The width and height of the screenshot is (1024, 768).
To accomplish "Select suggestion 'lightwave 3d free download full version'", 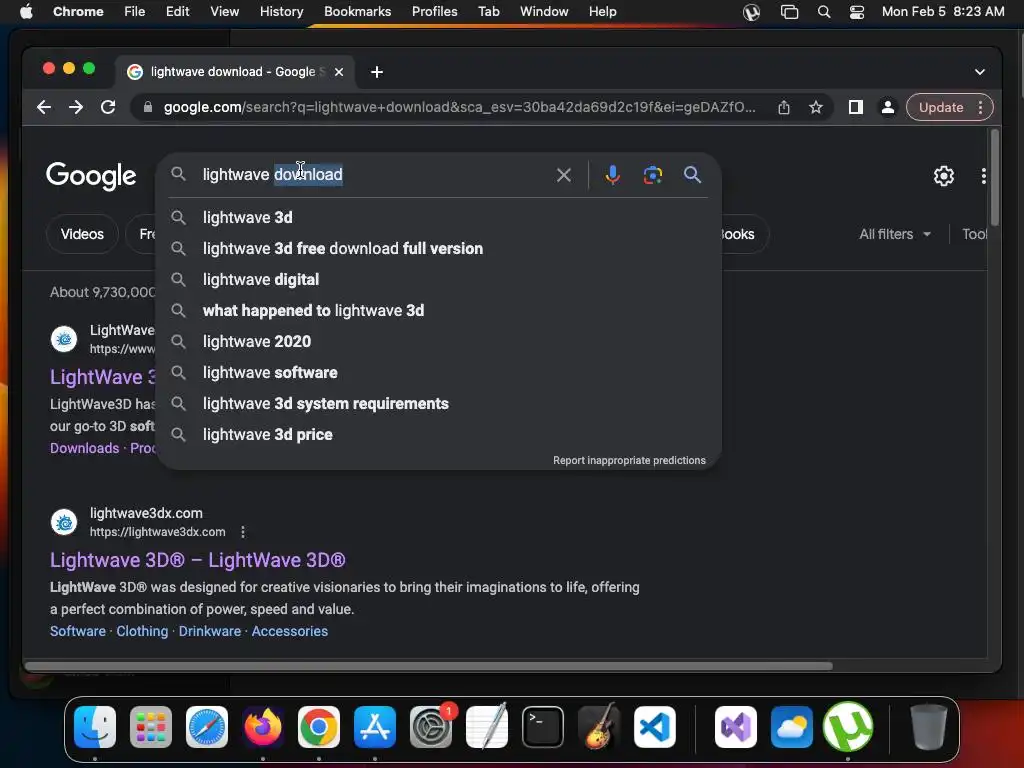I will pyautogui.click(x=438, y=249).
